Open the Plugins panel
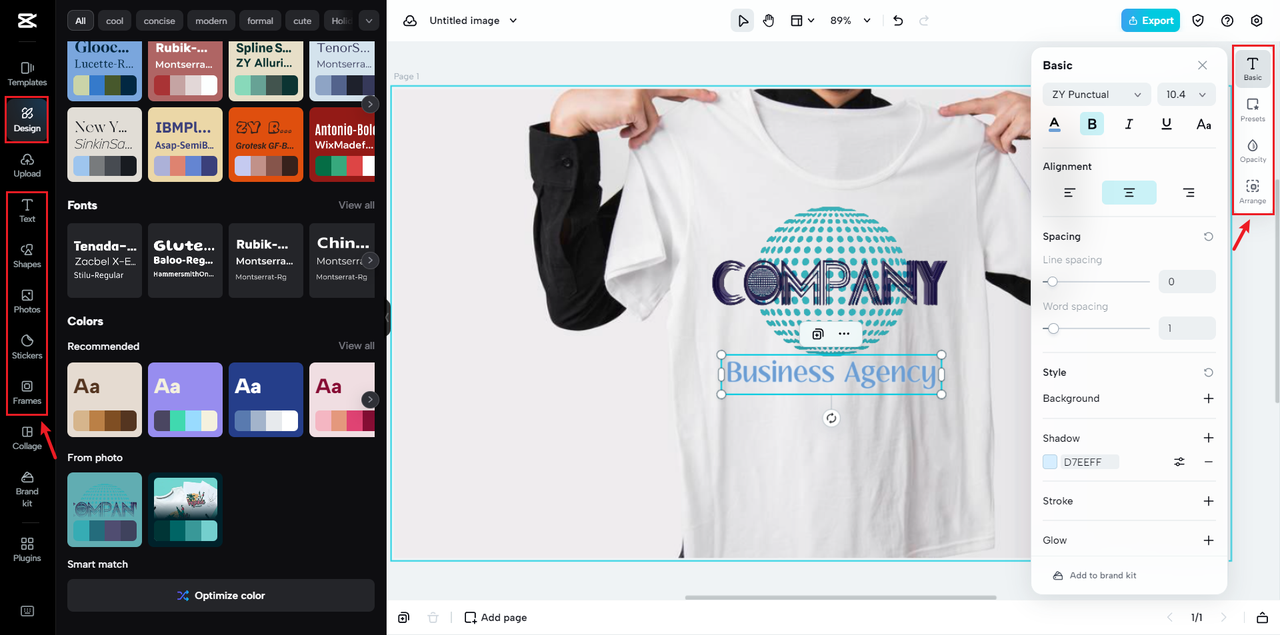Screen dimensions: 1280x635 [x=27, y=549]
